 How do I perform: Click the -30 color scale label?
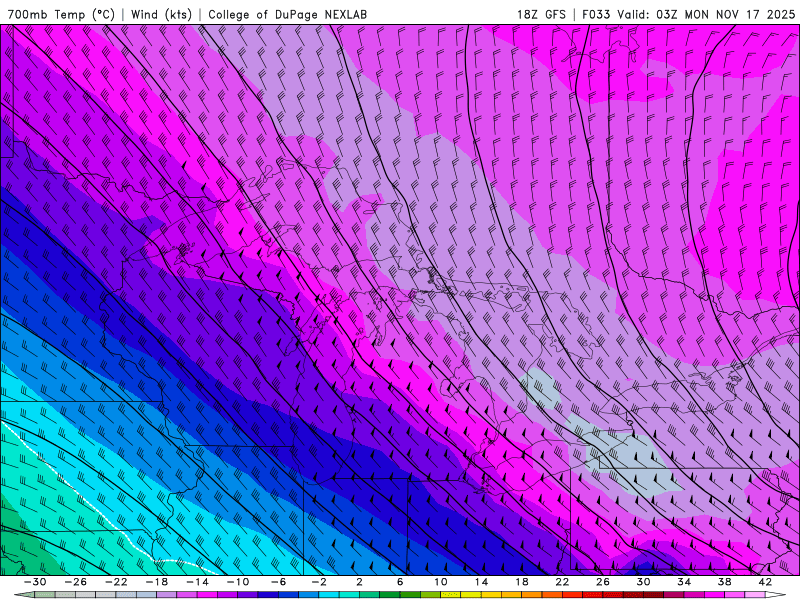pyautogui.click(x=35, y=582)
